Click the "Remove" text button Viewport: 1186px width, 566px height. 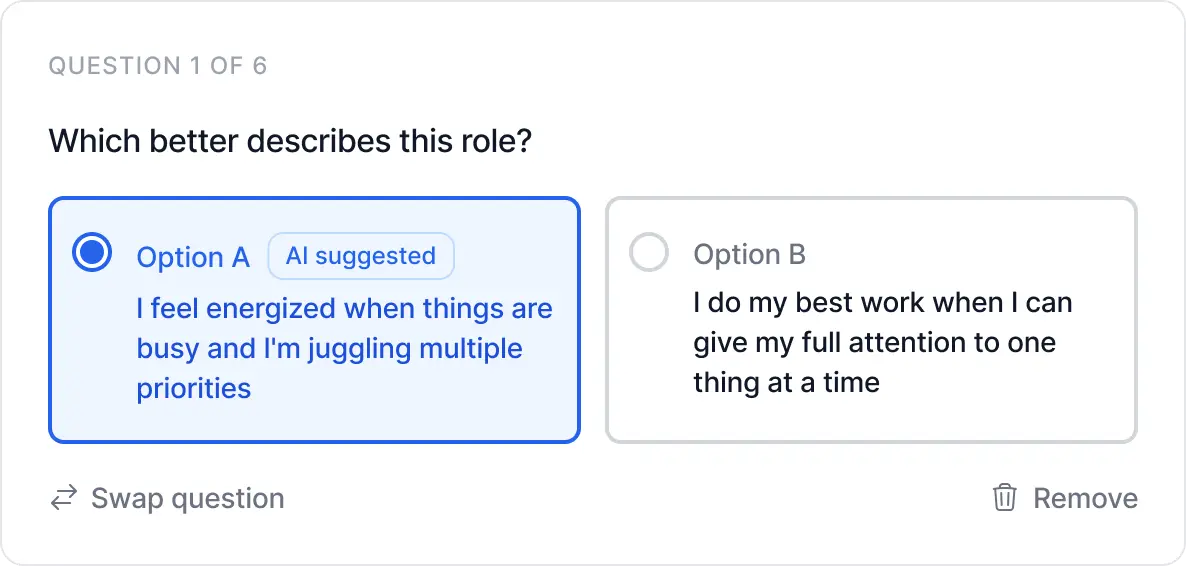coord(1085,498)
